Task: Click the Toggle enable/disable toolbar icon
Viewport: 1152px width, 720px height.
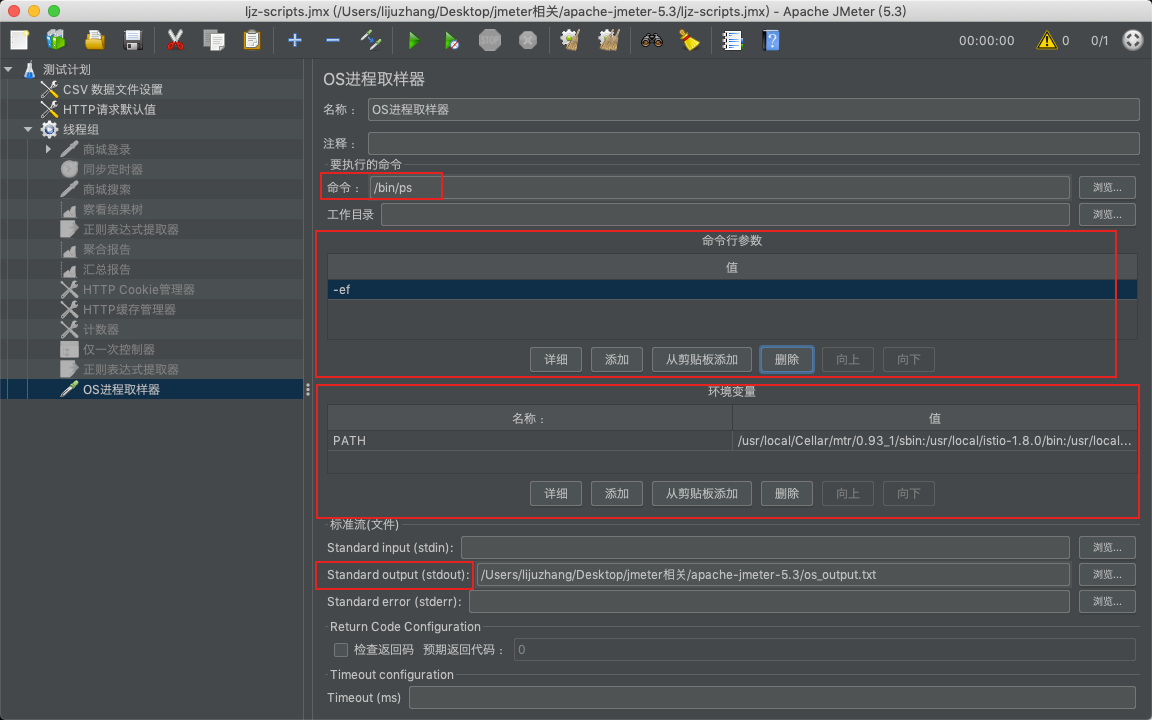Action: (x=370, y=40)
